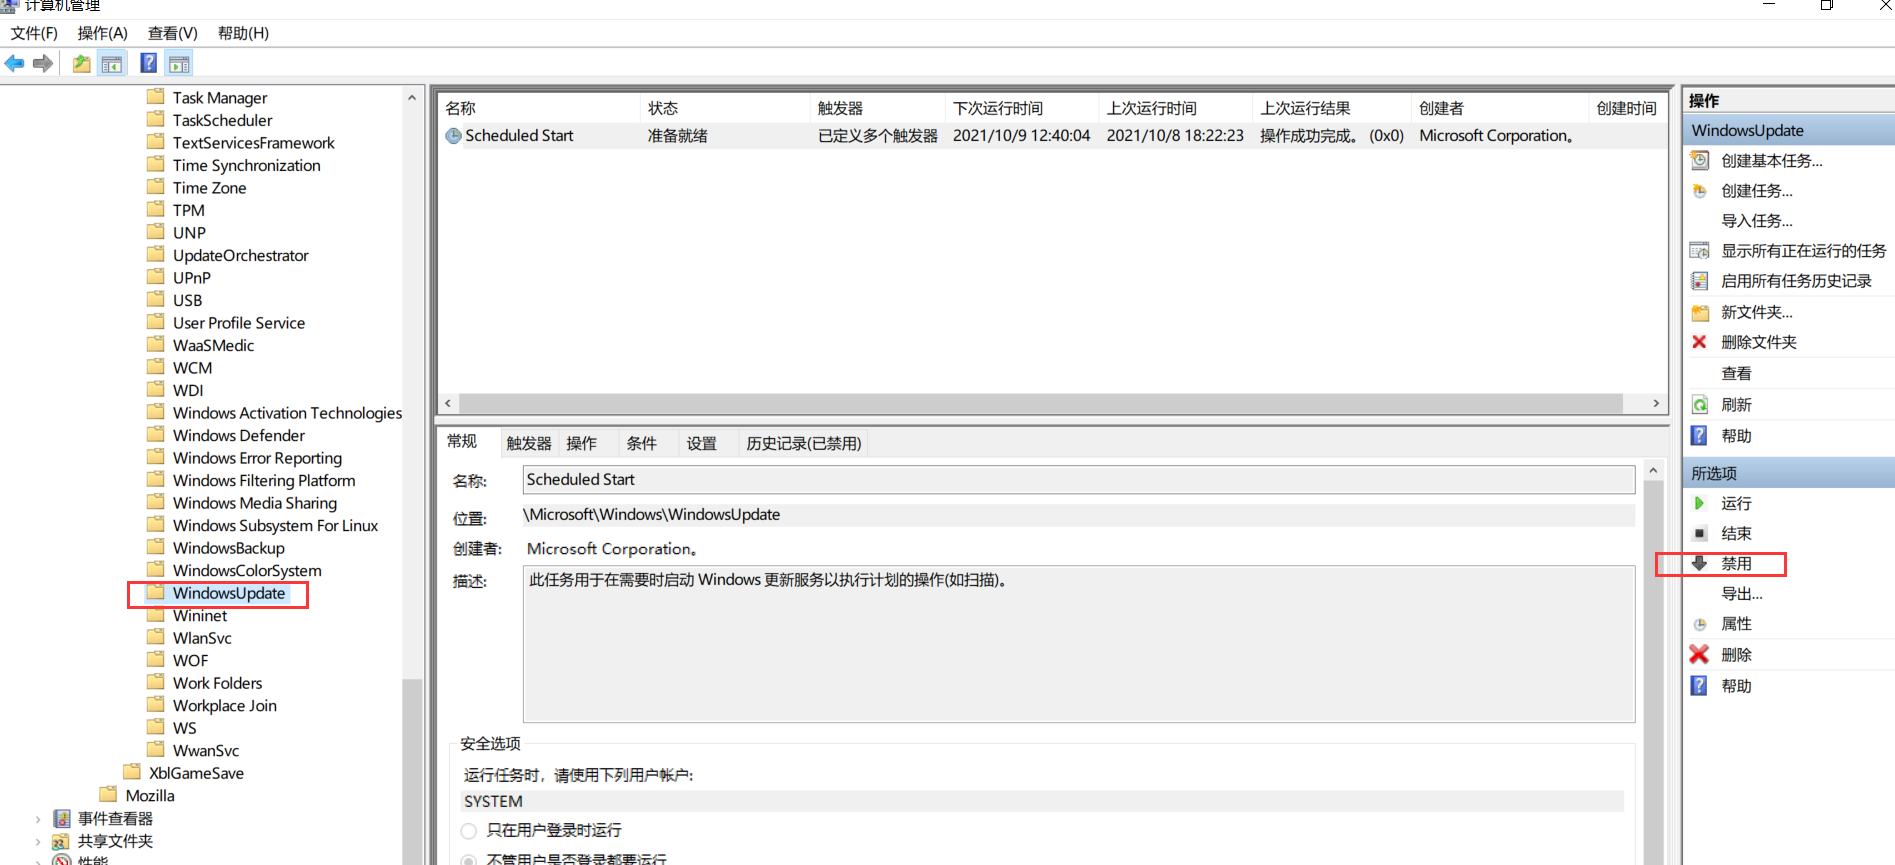Expand the Event Viewer (事件查看器) node arrow

click(x=38, y=819)
